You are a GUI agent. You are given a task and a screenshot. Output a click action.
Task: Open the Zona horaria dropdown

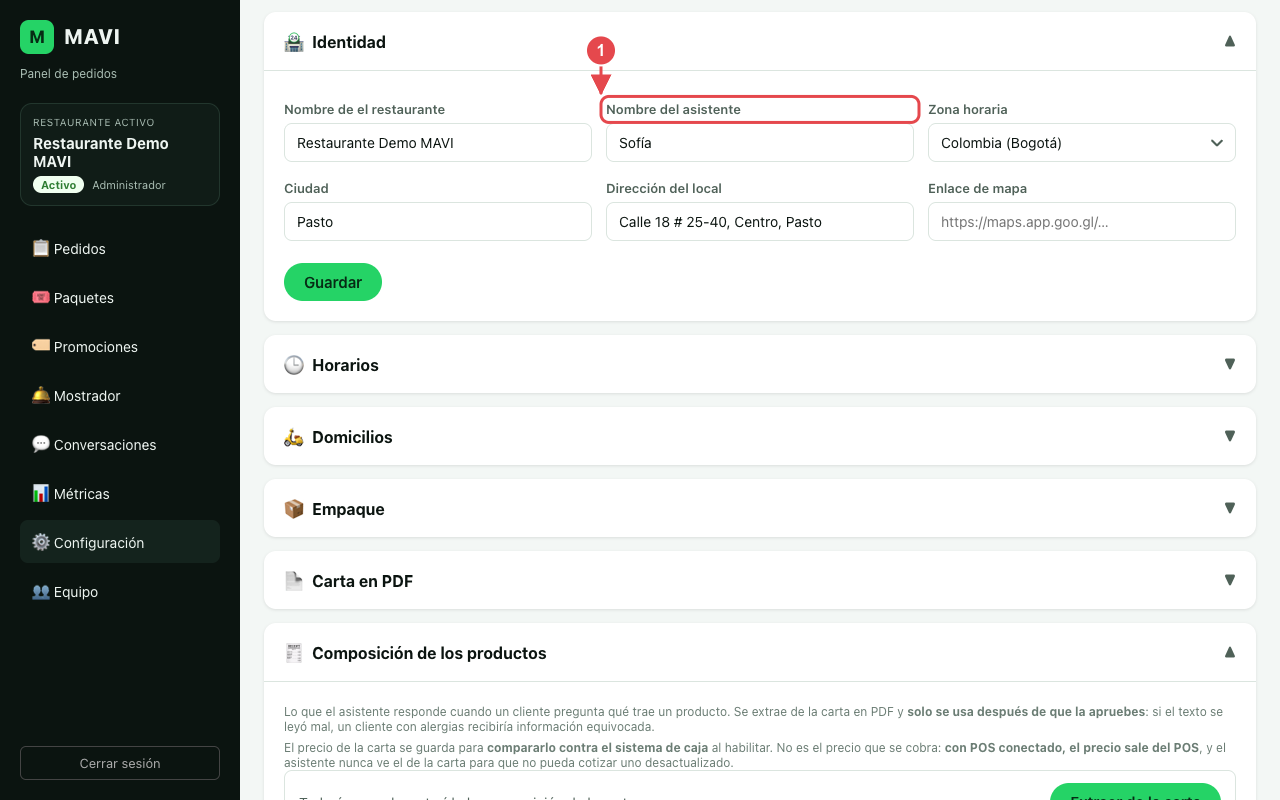point(1082,143)
